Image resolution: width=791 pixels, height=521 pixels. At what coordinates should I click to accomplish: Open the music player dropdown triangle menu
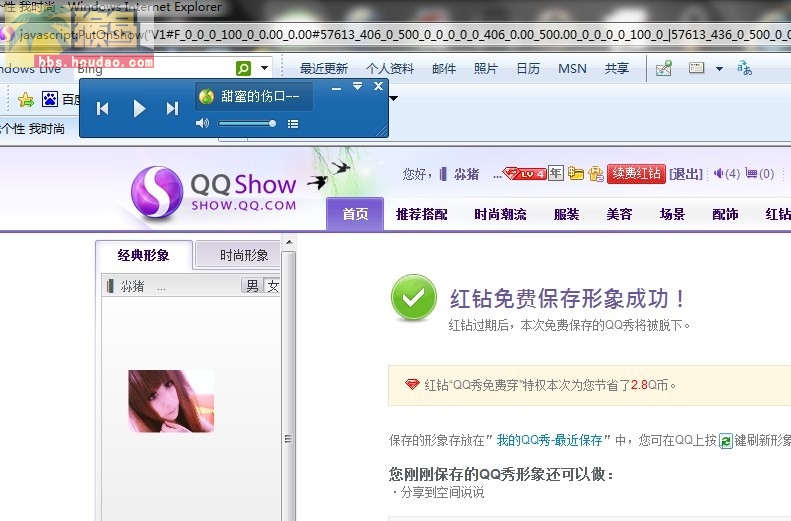click(357, 86)
